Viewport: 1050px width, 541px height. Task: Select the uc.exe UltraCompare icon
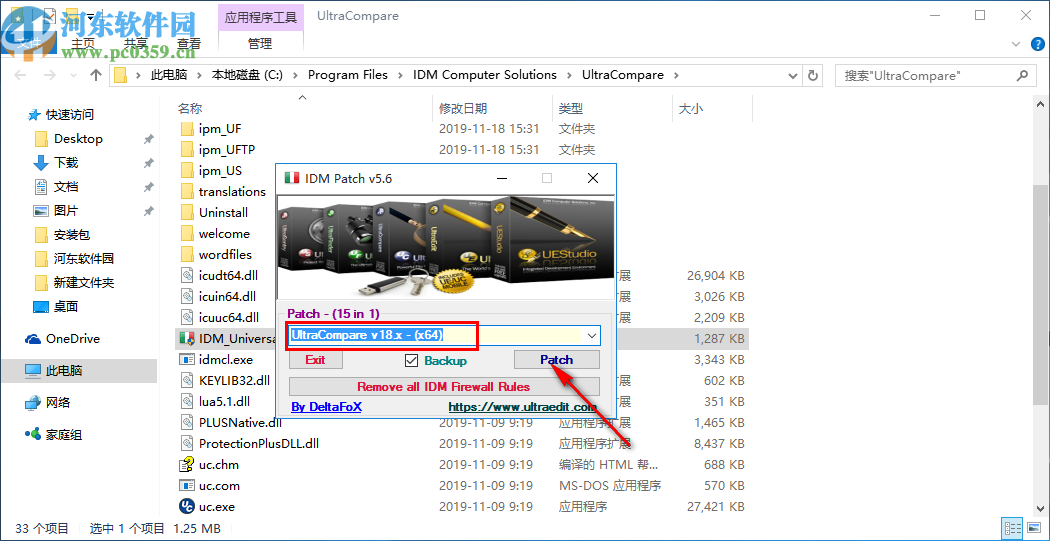(x=187, y=507)
